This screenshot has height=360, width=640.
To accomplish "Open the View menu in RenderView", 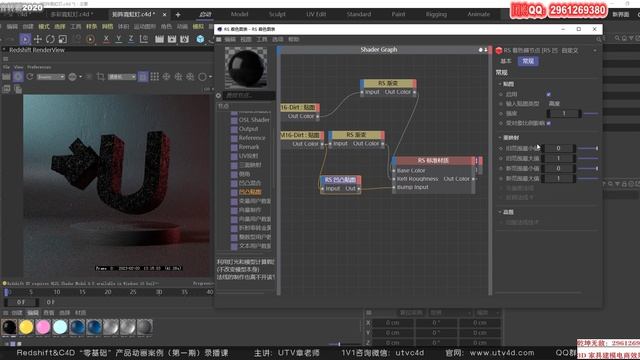I will pos(19,67).
